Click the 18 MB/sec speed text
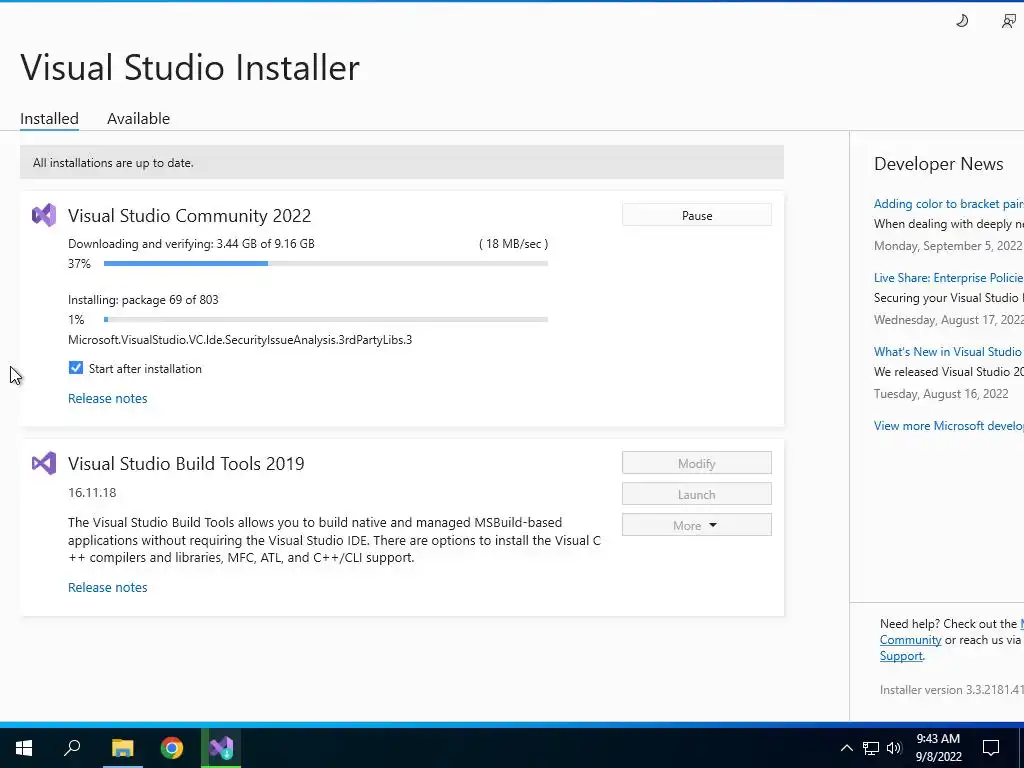1024x768 pixels. tap(513, 244)
